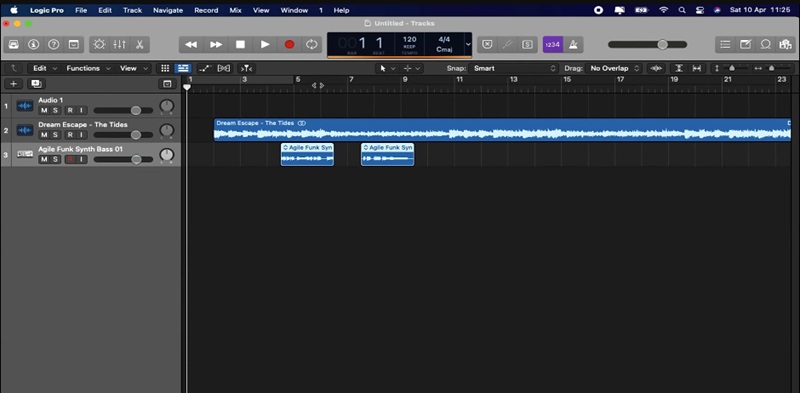The width and height of the screenshot is (800, 393).
Task: Toggle Cycle mode button
Action: tap(311, 45)
